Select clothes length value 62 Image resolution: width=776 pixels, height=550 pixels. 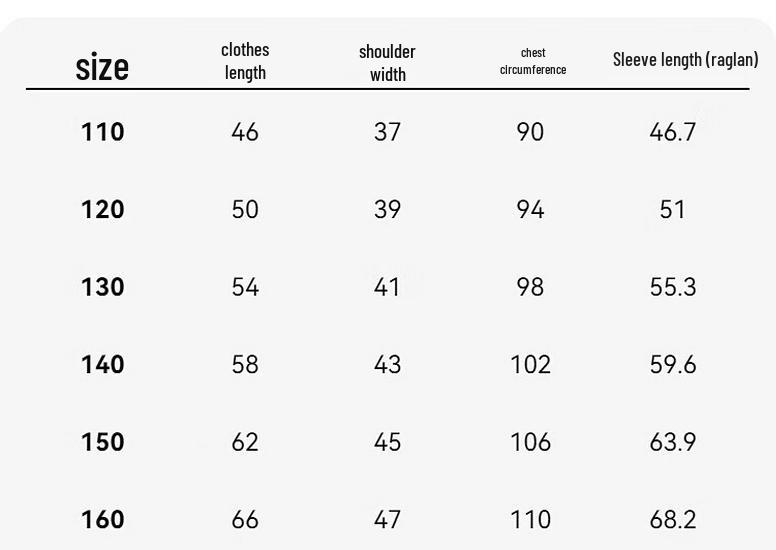click(x=245, y=442)
